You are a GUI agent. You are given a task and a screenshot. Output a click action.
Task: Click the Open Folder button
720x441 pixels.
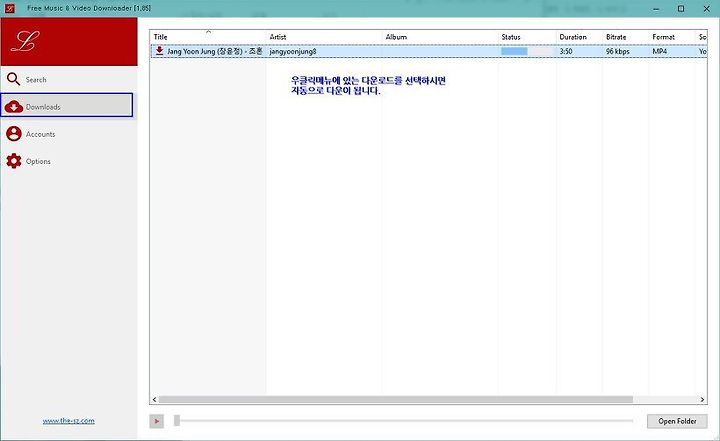(677, 421)
